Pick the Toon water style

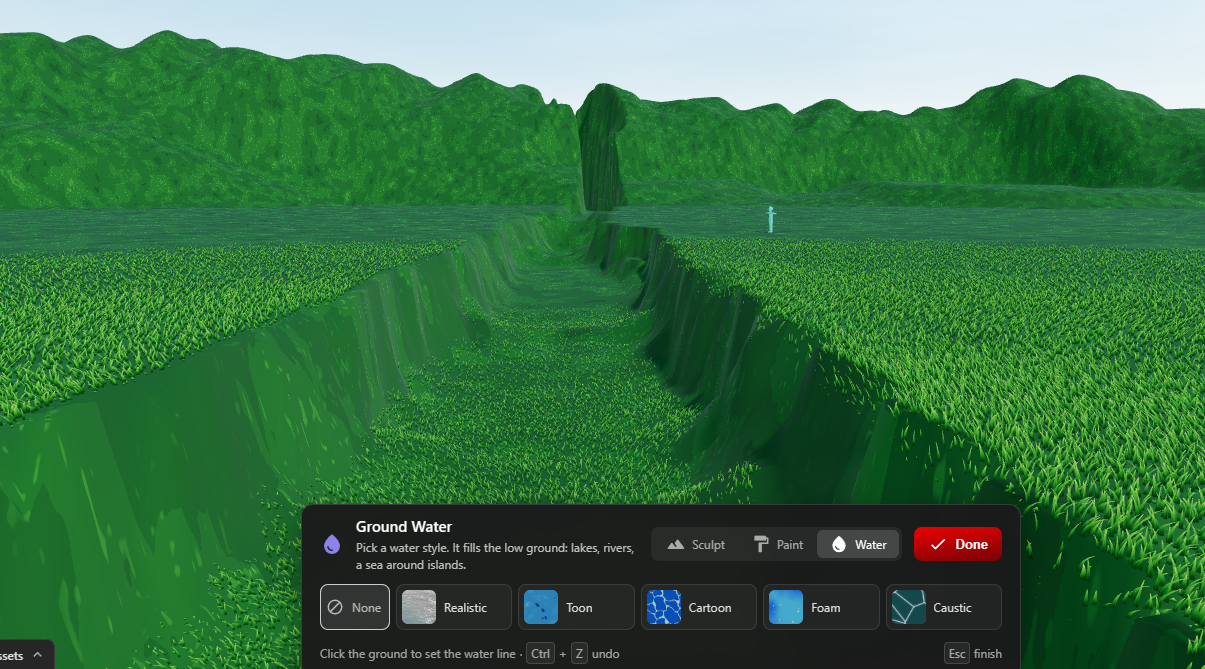(576, 607)
